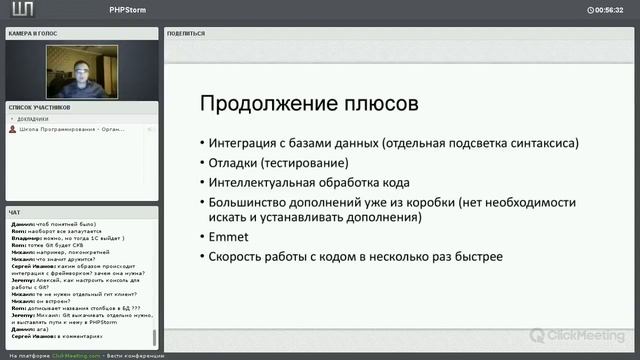Image resolution: width=640 pixels, height=360 pixels.
Task: Click the PHPStorm room title
Action: [128, 10]
